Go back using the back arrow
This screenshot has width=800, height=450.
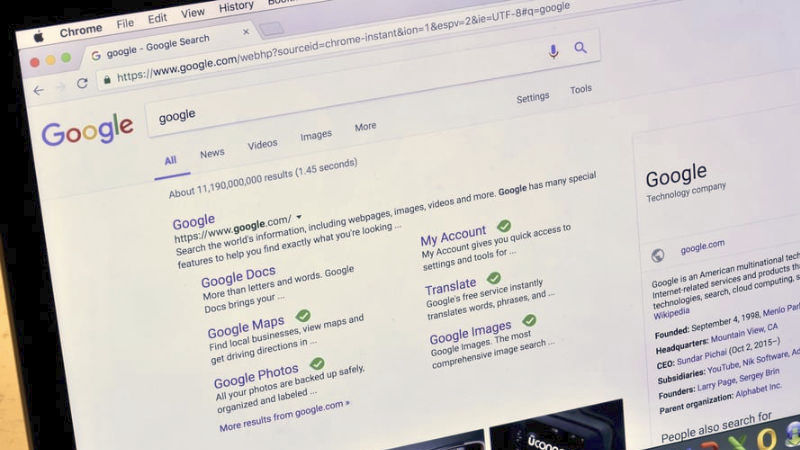tap(39, 91)
